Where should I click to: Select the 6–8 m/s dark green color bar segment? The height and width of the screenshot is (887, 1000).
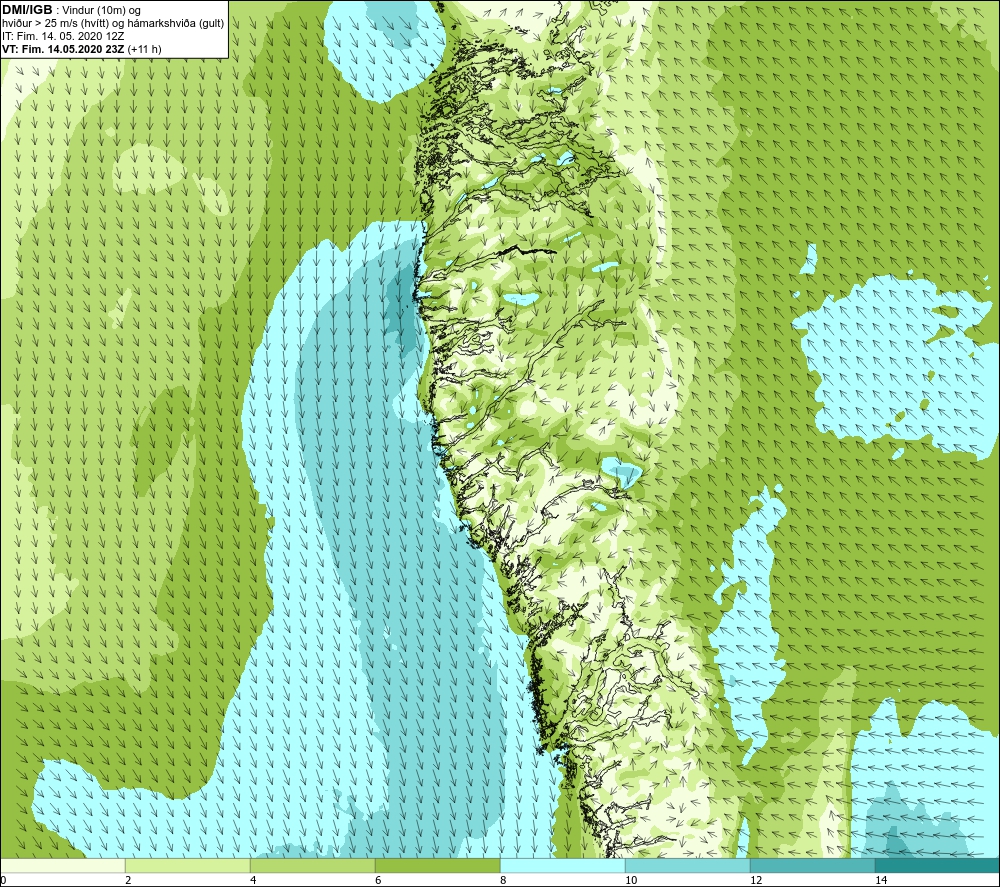point(438,865)
